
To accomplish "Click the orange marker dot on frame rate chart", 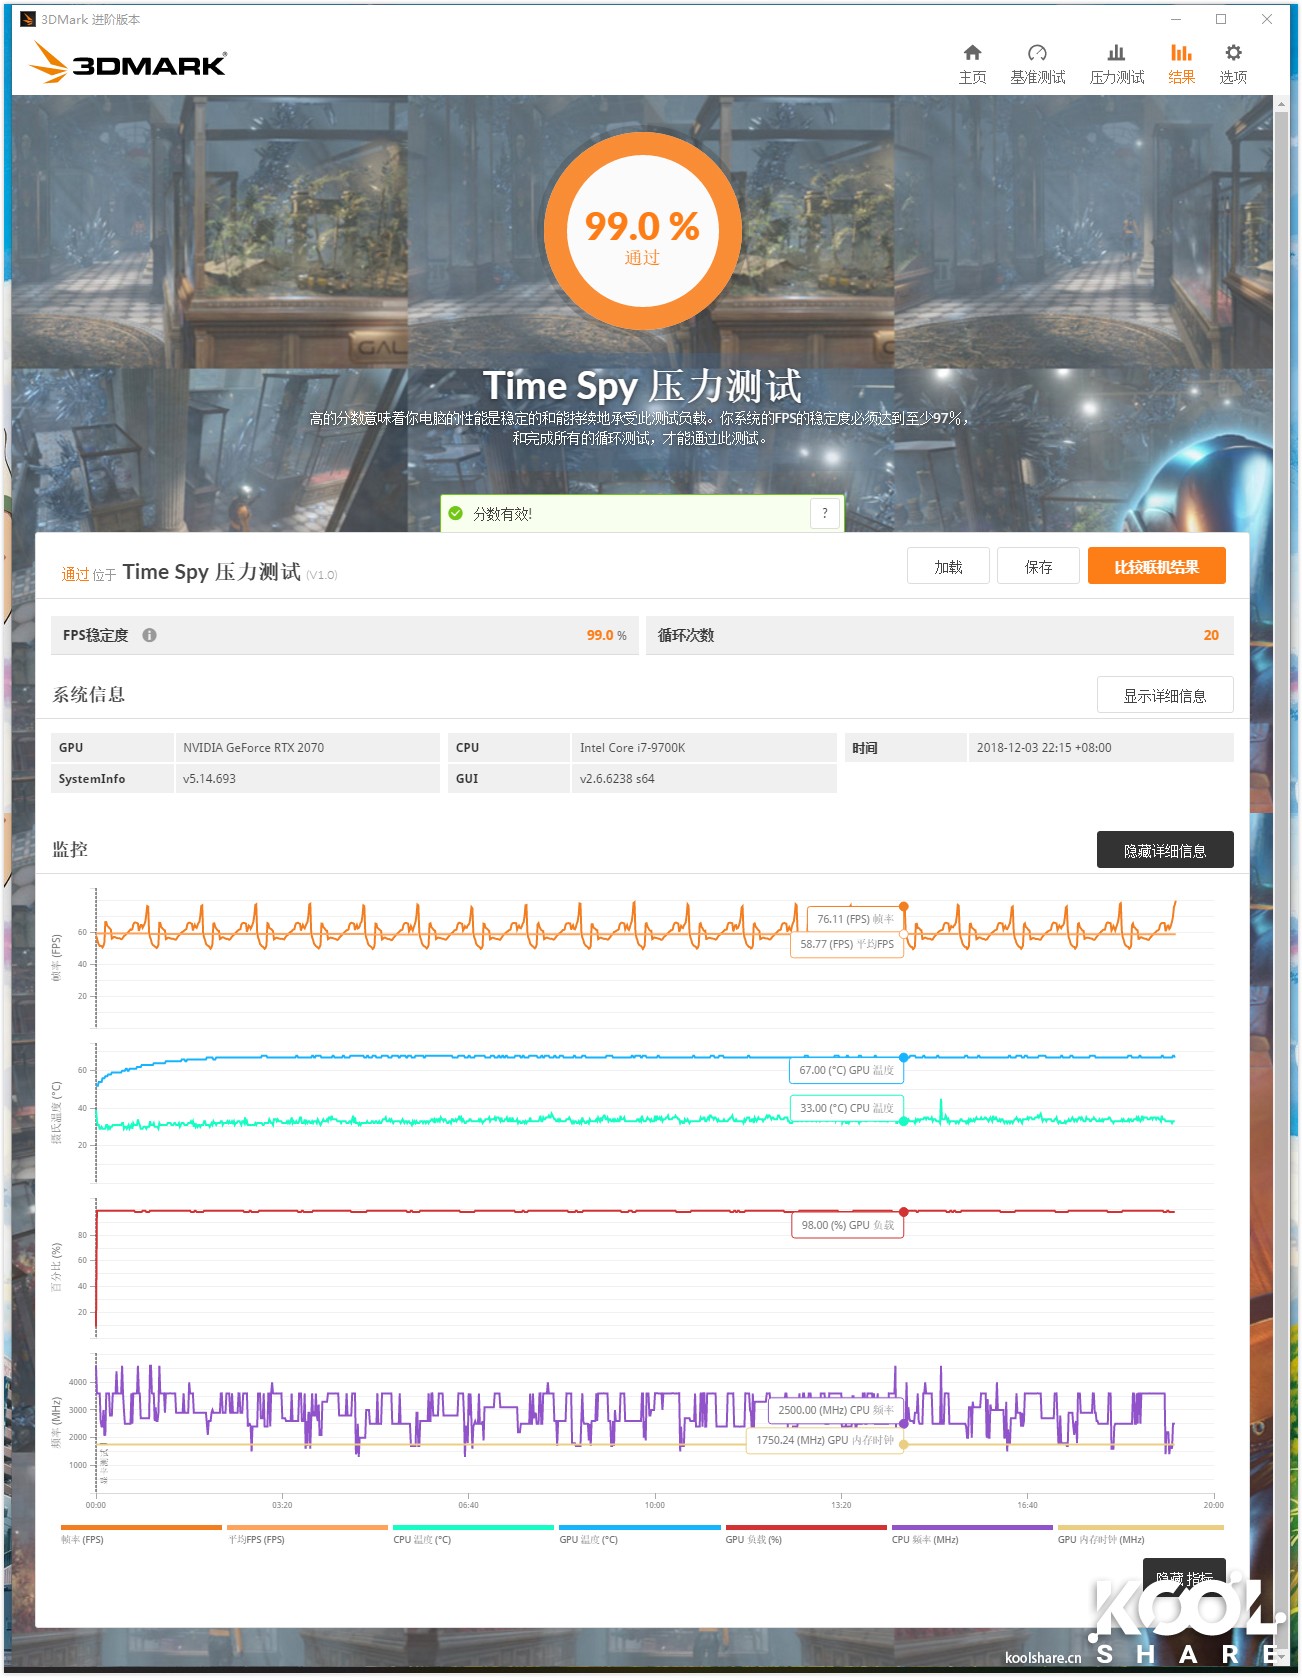I will tap(904, 907).
